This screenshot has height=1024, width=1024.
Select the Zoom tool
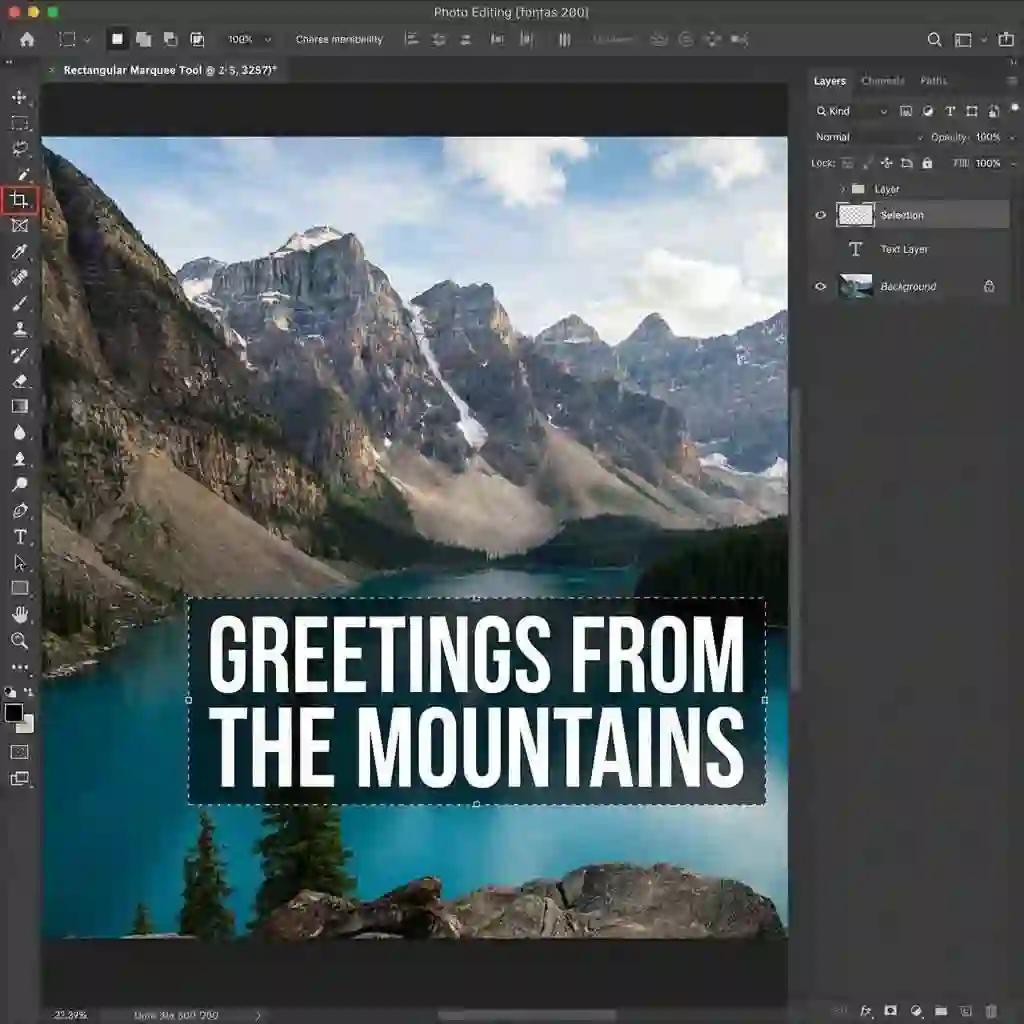[20, 641]
